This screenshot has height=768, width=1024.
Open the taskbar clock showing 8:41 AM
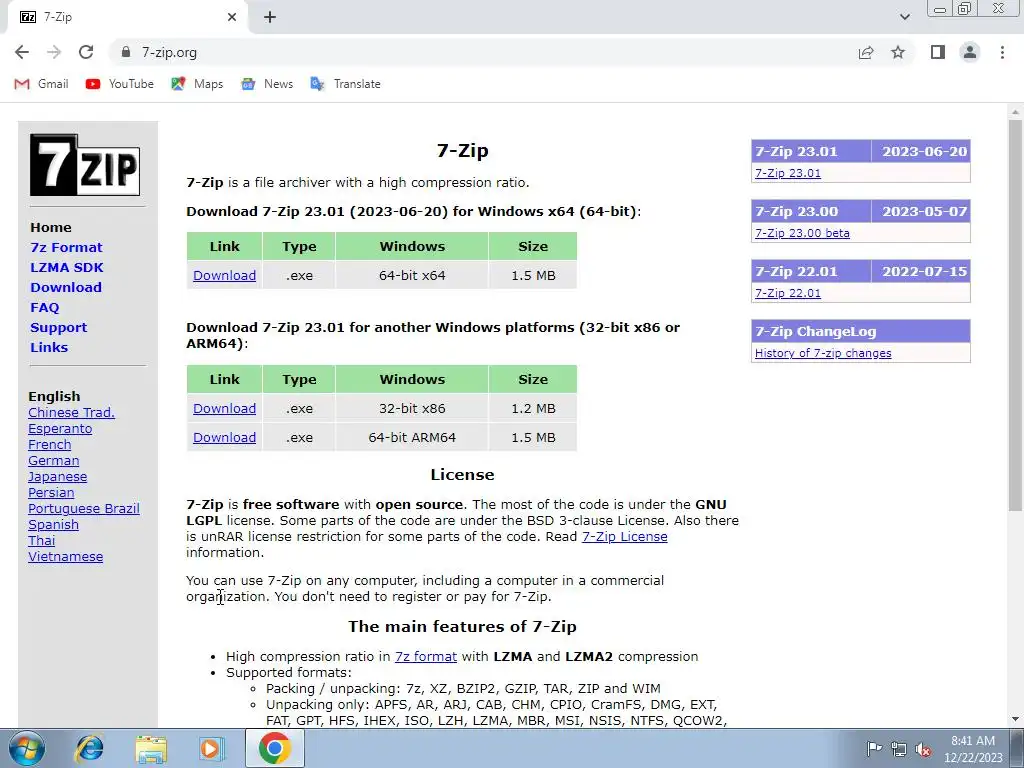point(973,749)
